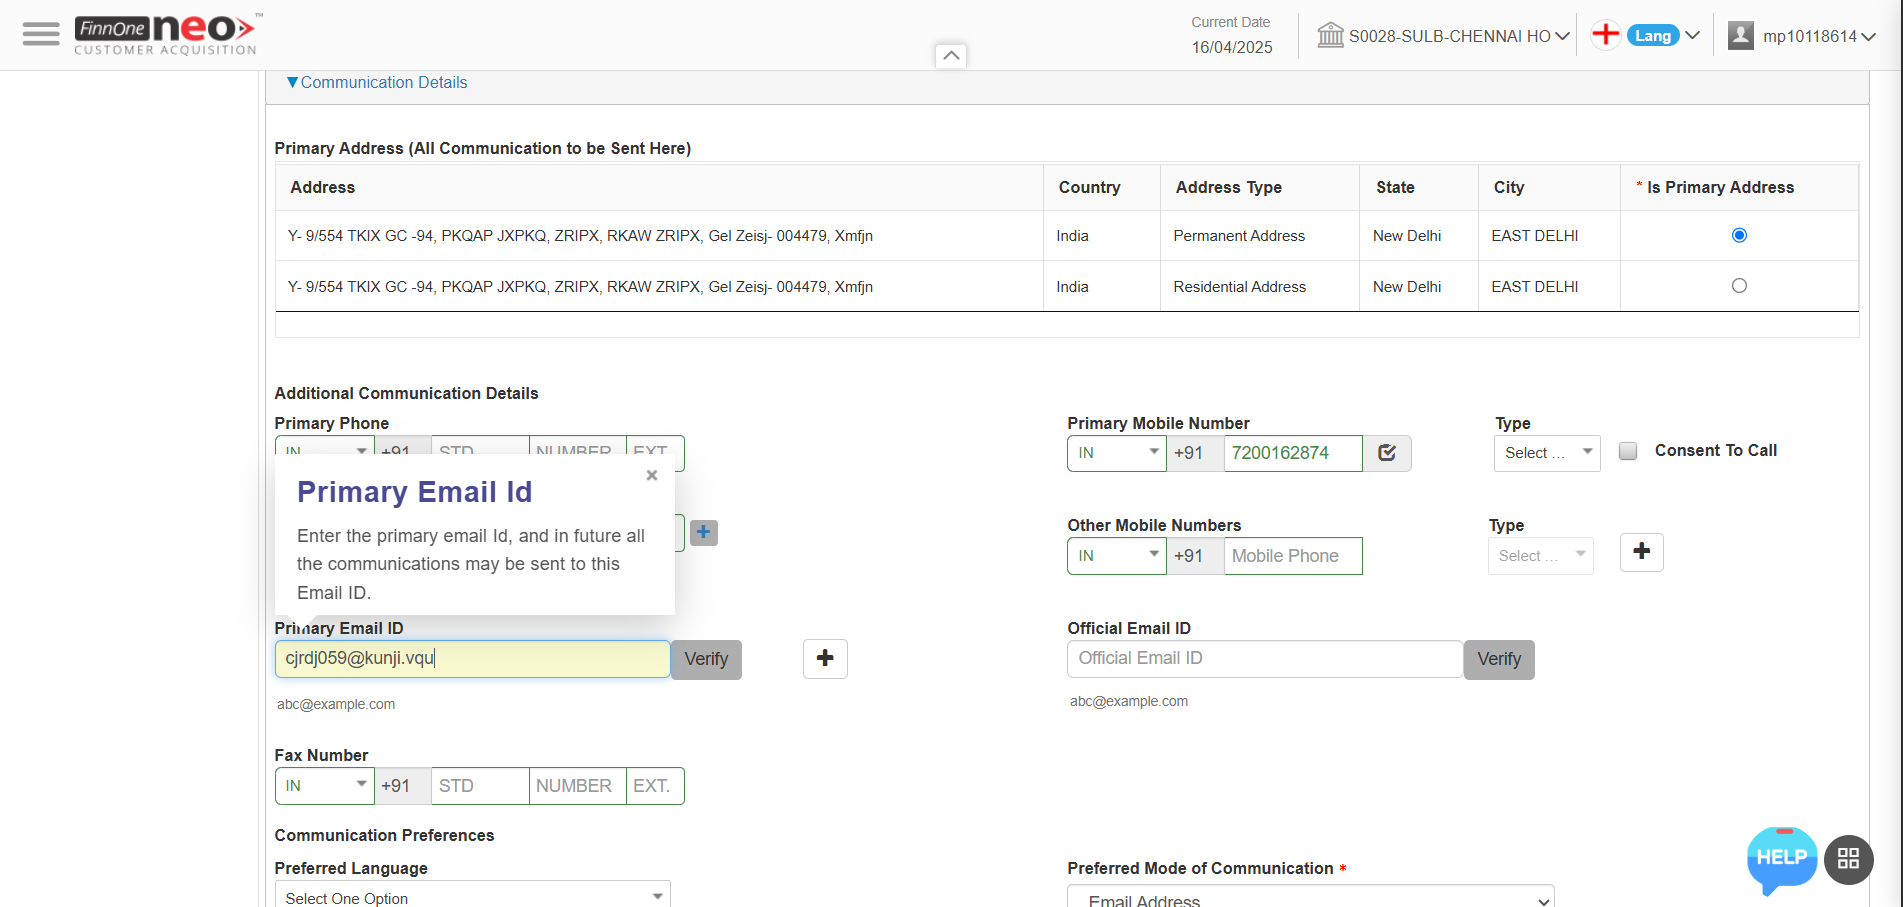The width and height of the screenshot is (1903, 907).
Task: Close the Primary Email Id tooltip
Action: (652, 476)
